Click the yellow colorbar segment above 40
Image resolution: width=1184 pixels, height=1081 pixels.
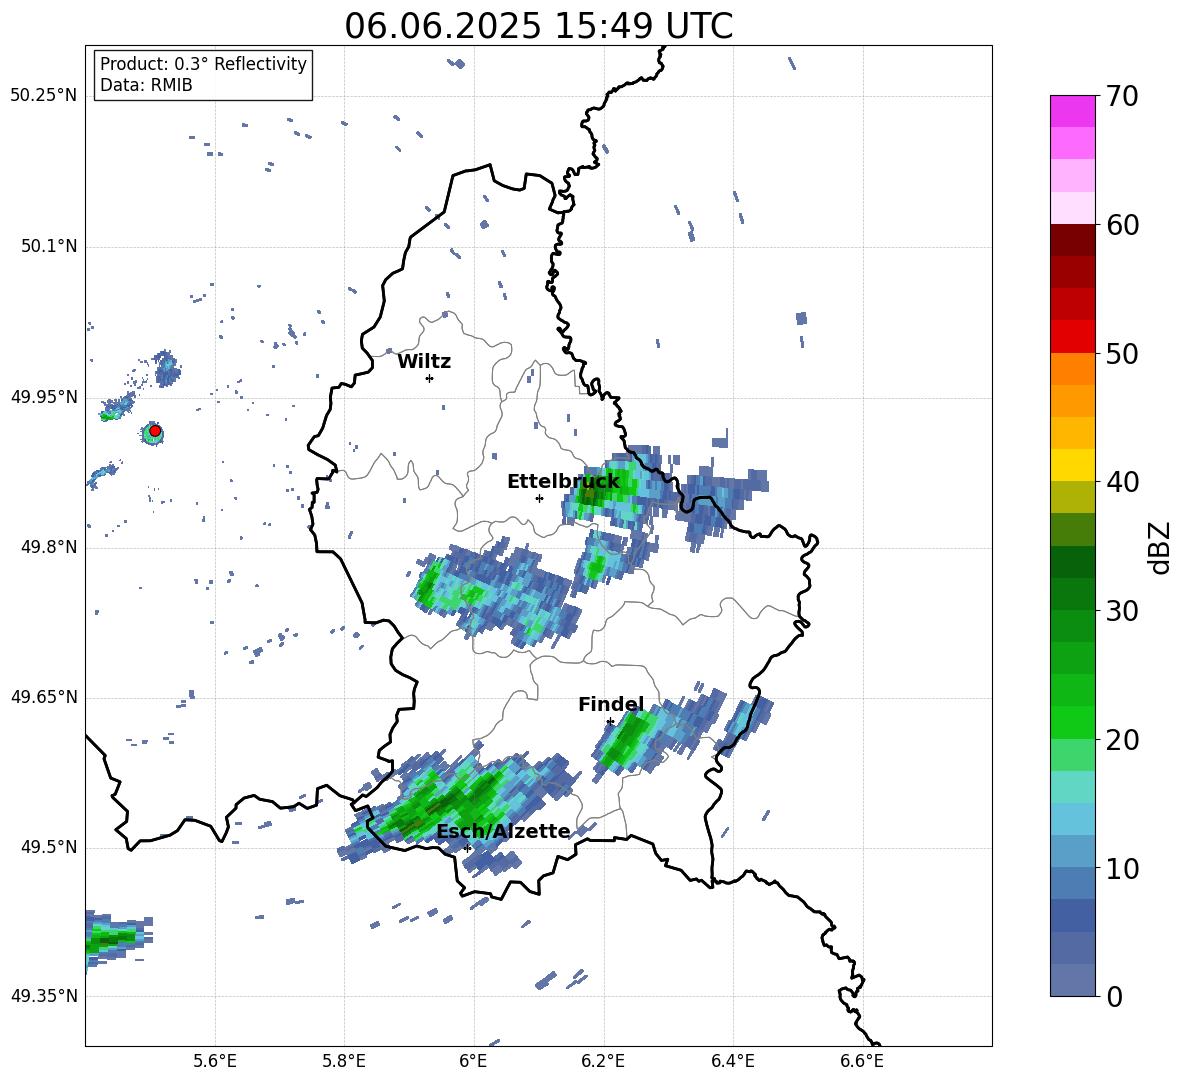click(1072, 465)
